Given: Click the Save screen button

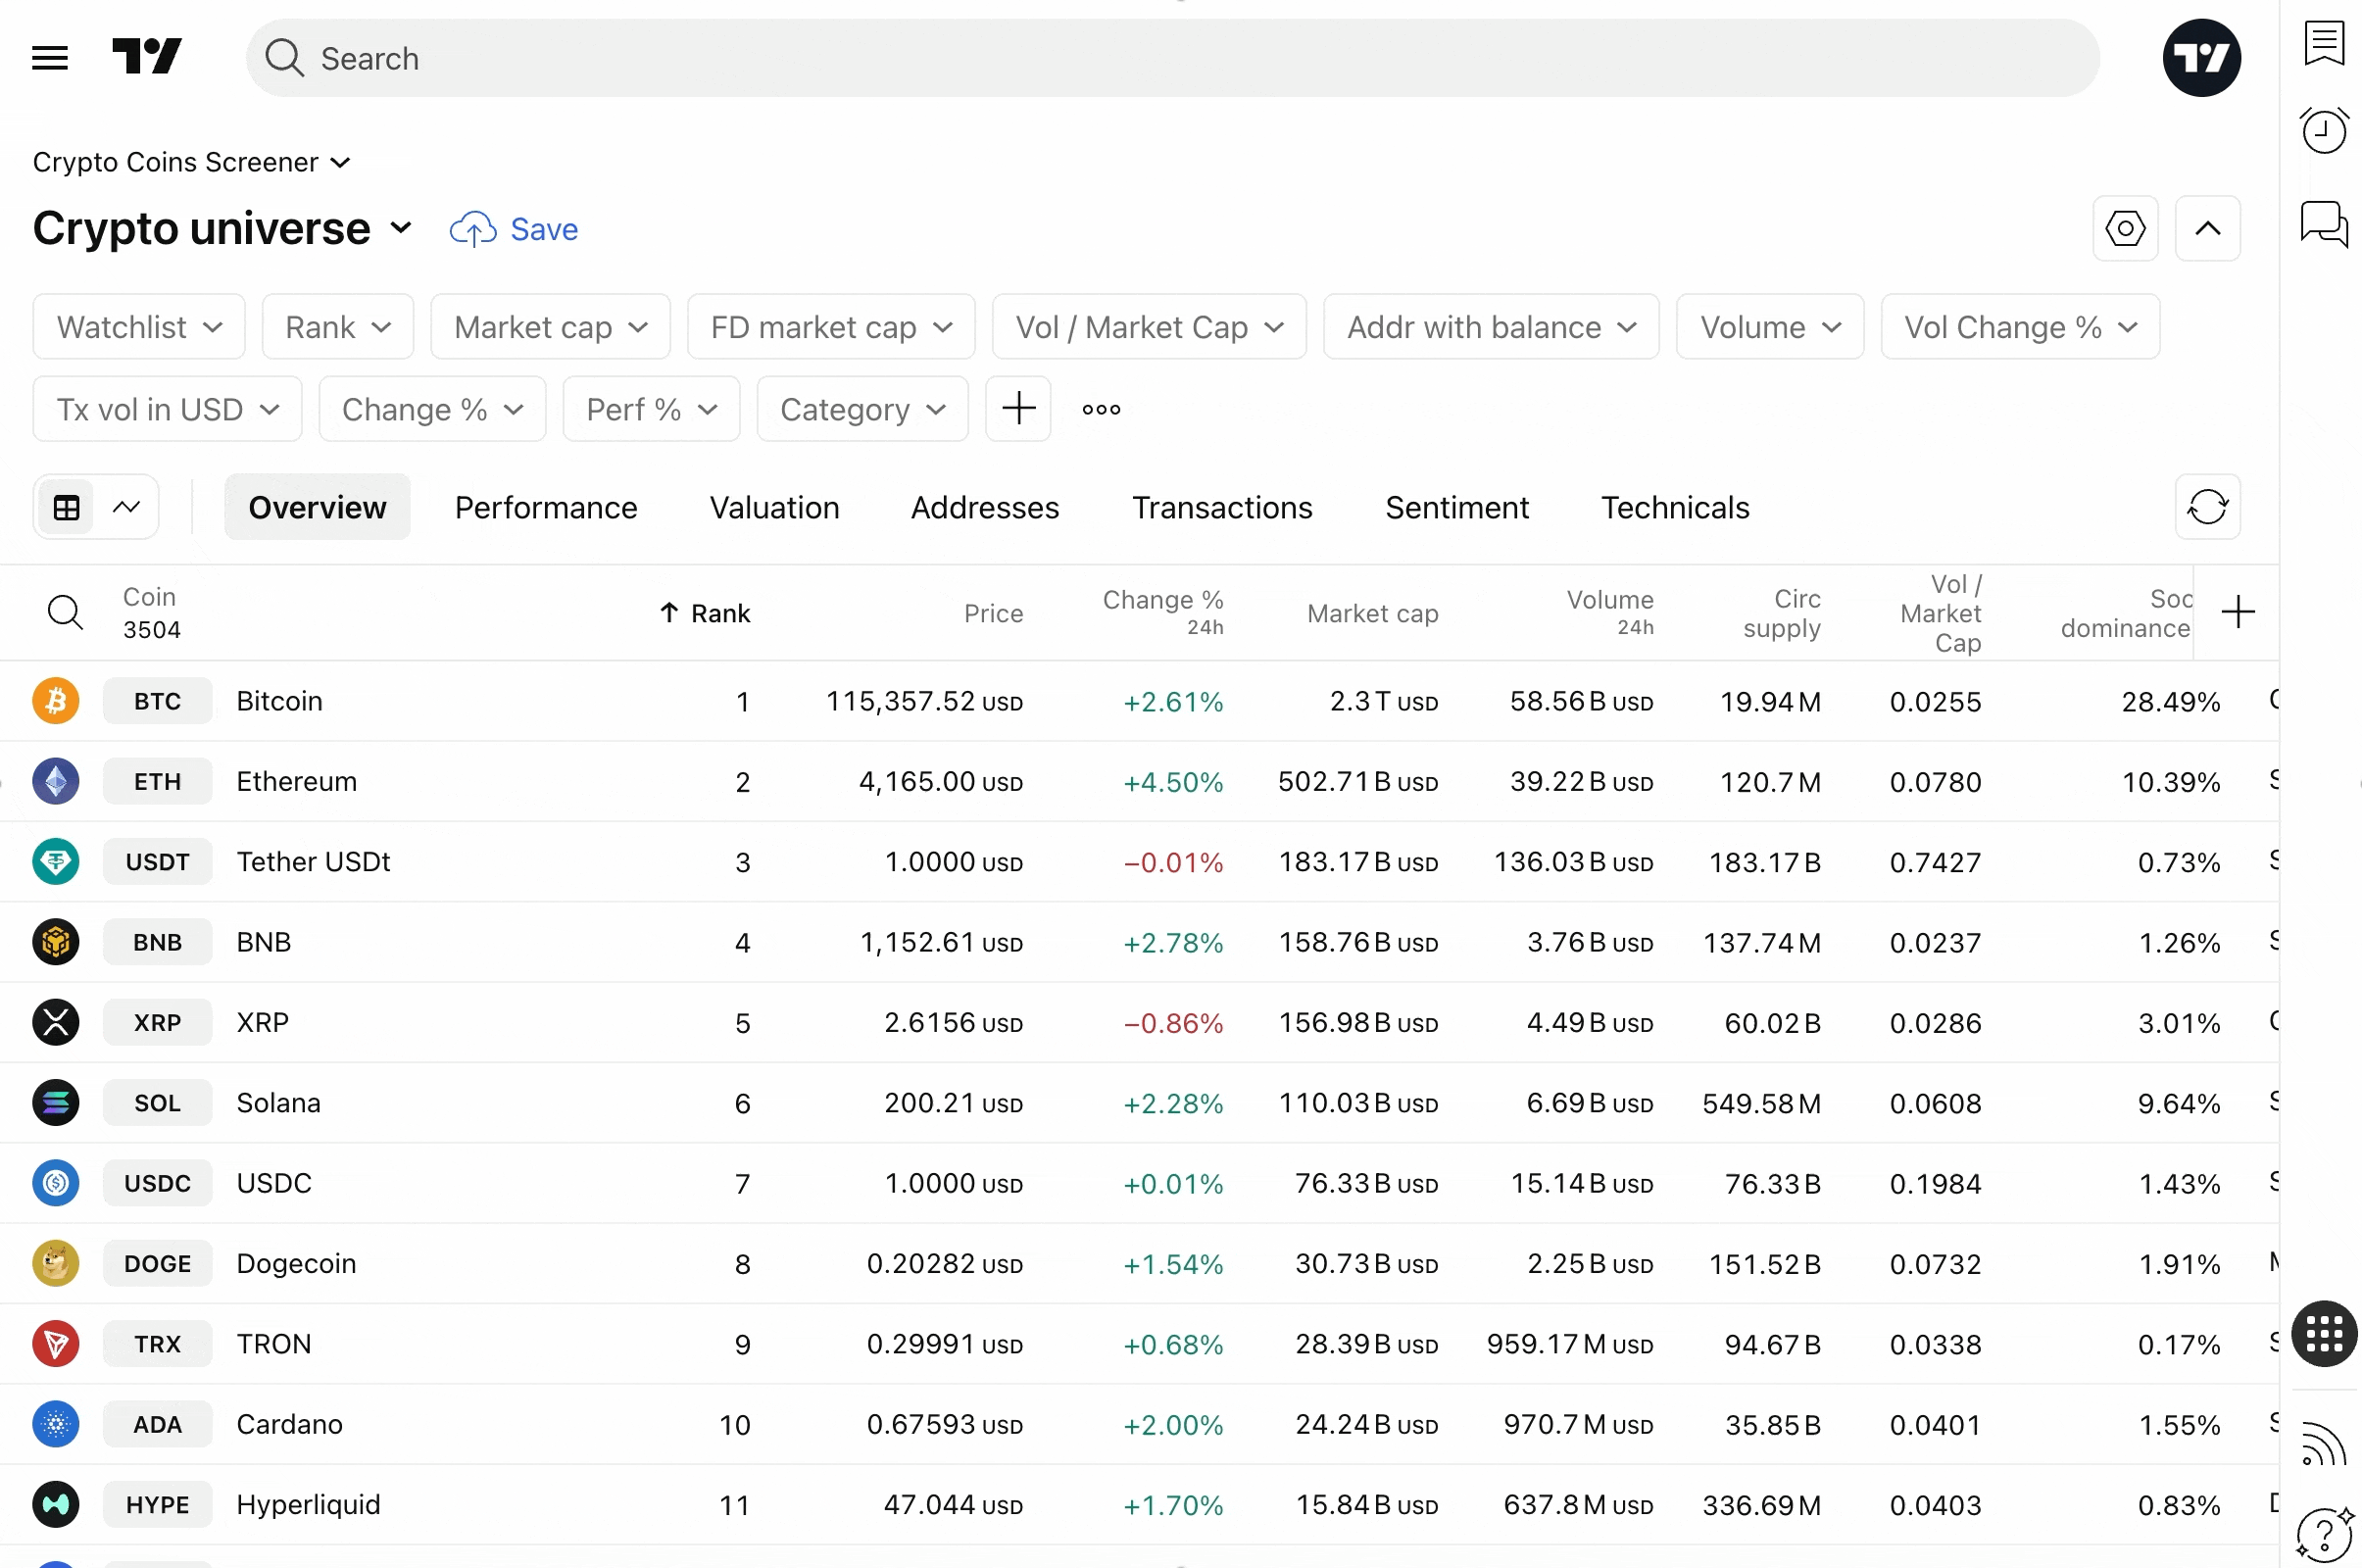Looking at the screenshot, I should click(515, 229).
